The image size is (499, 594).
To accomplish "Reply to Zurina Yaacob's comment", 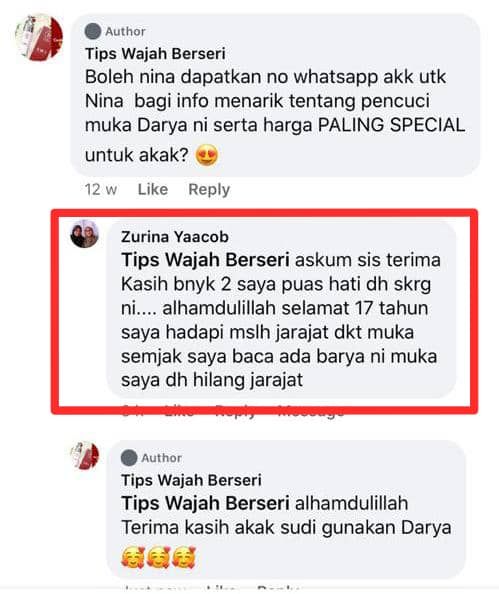I will coord(235,412).
